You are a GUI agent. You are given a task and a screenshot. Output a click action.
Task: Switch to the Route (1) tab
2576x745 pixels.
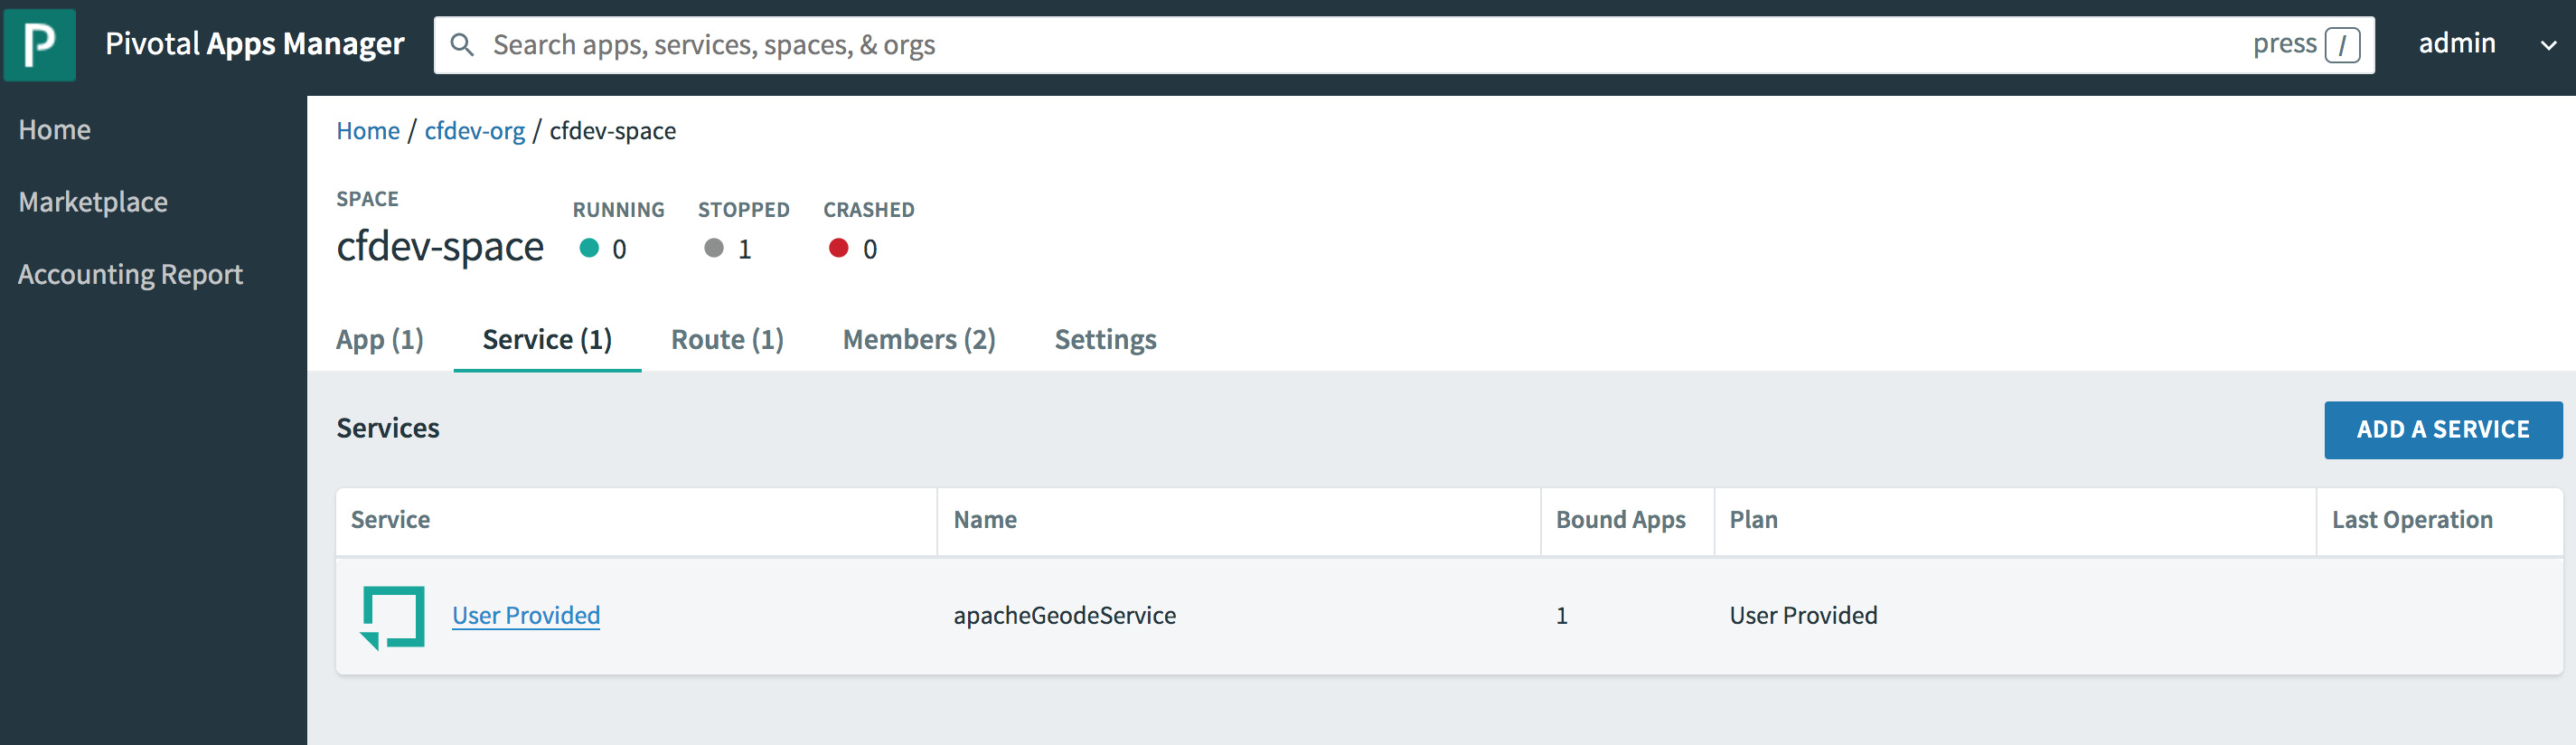[727, 340]
